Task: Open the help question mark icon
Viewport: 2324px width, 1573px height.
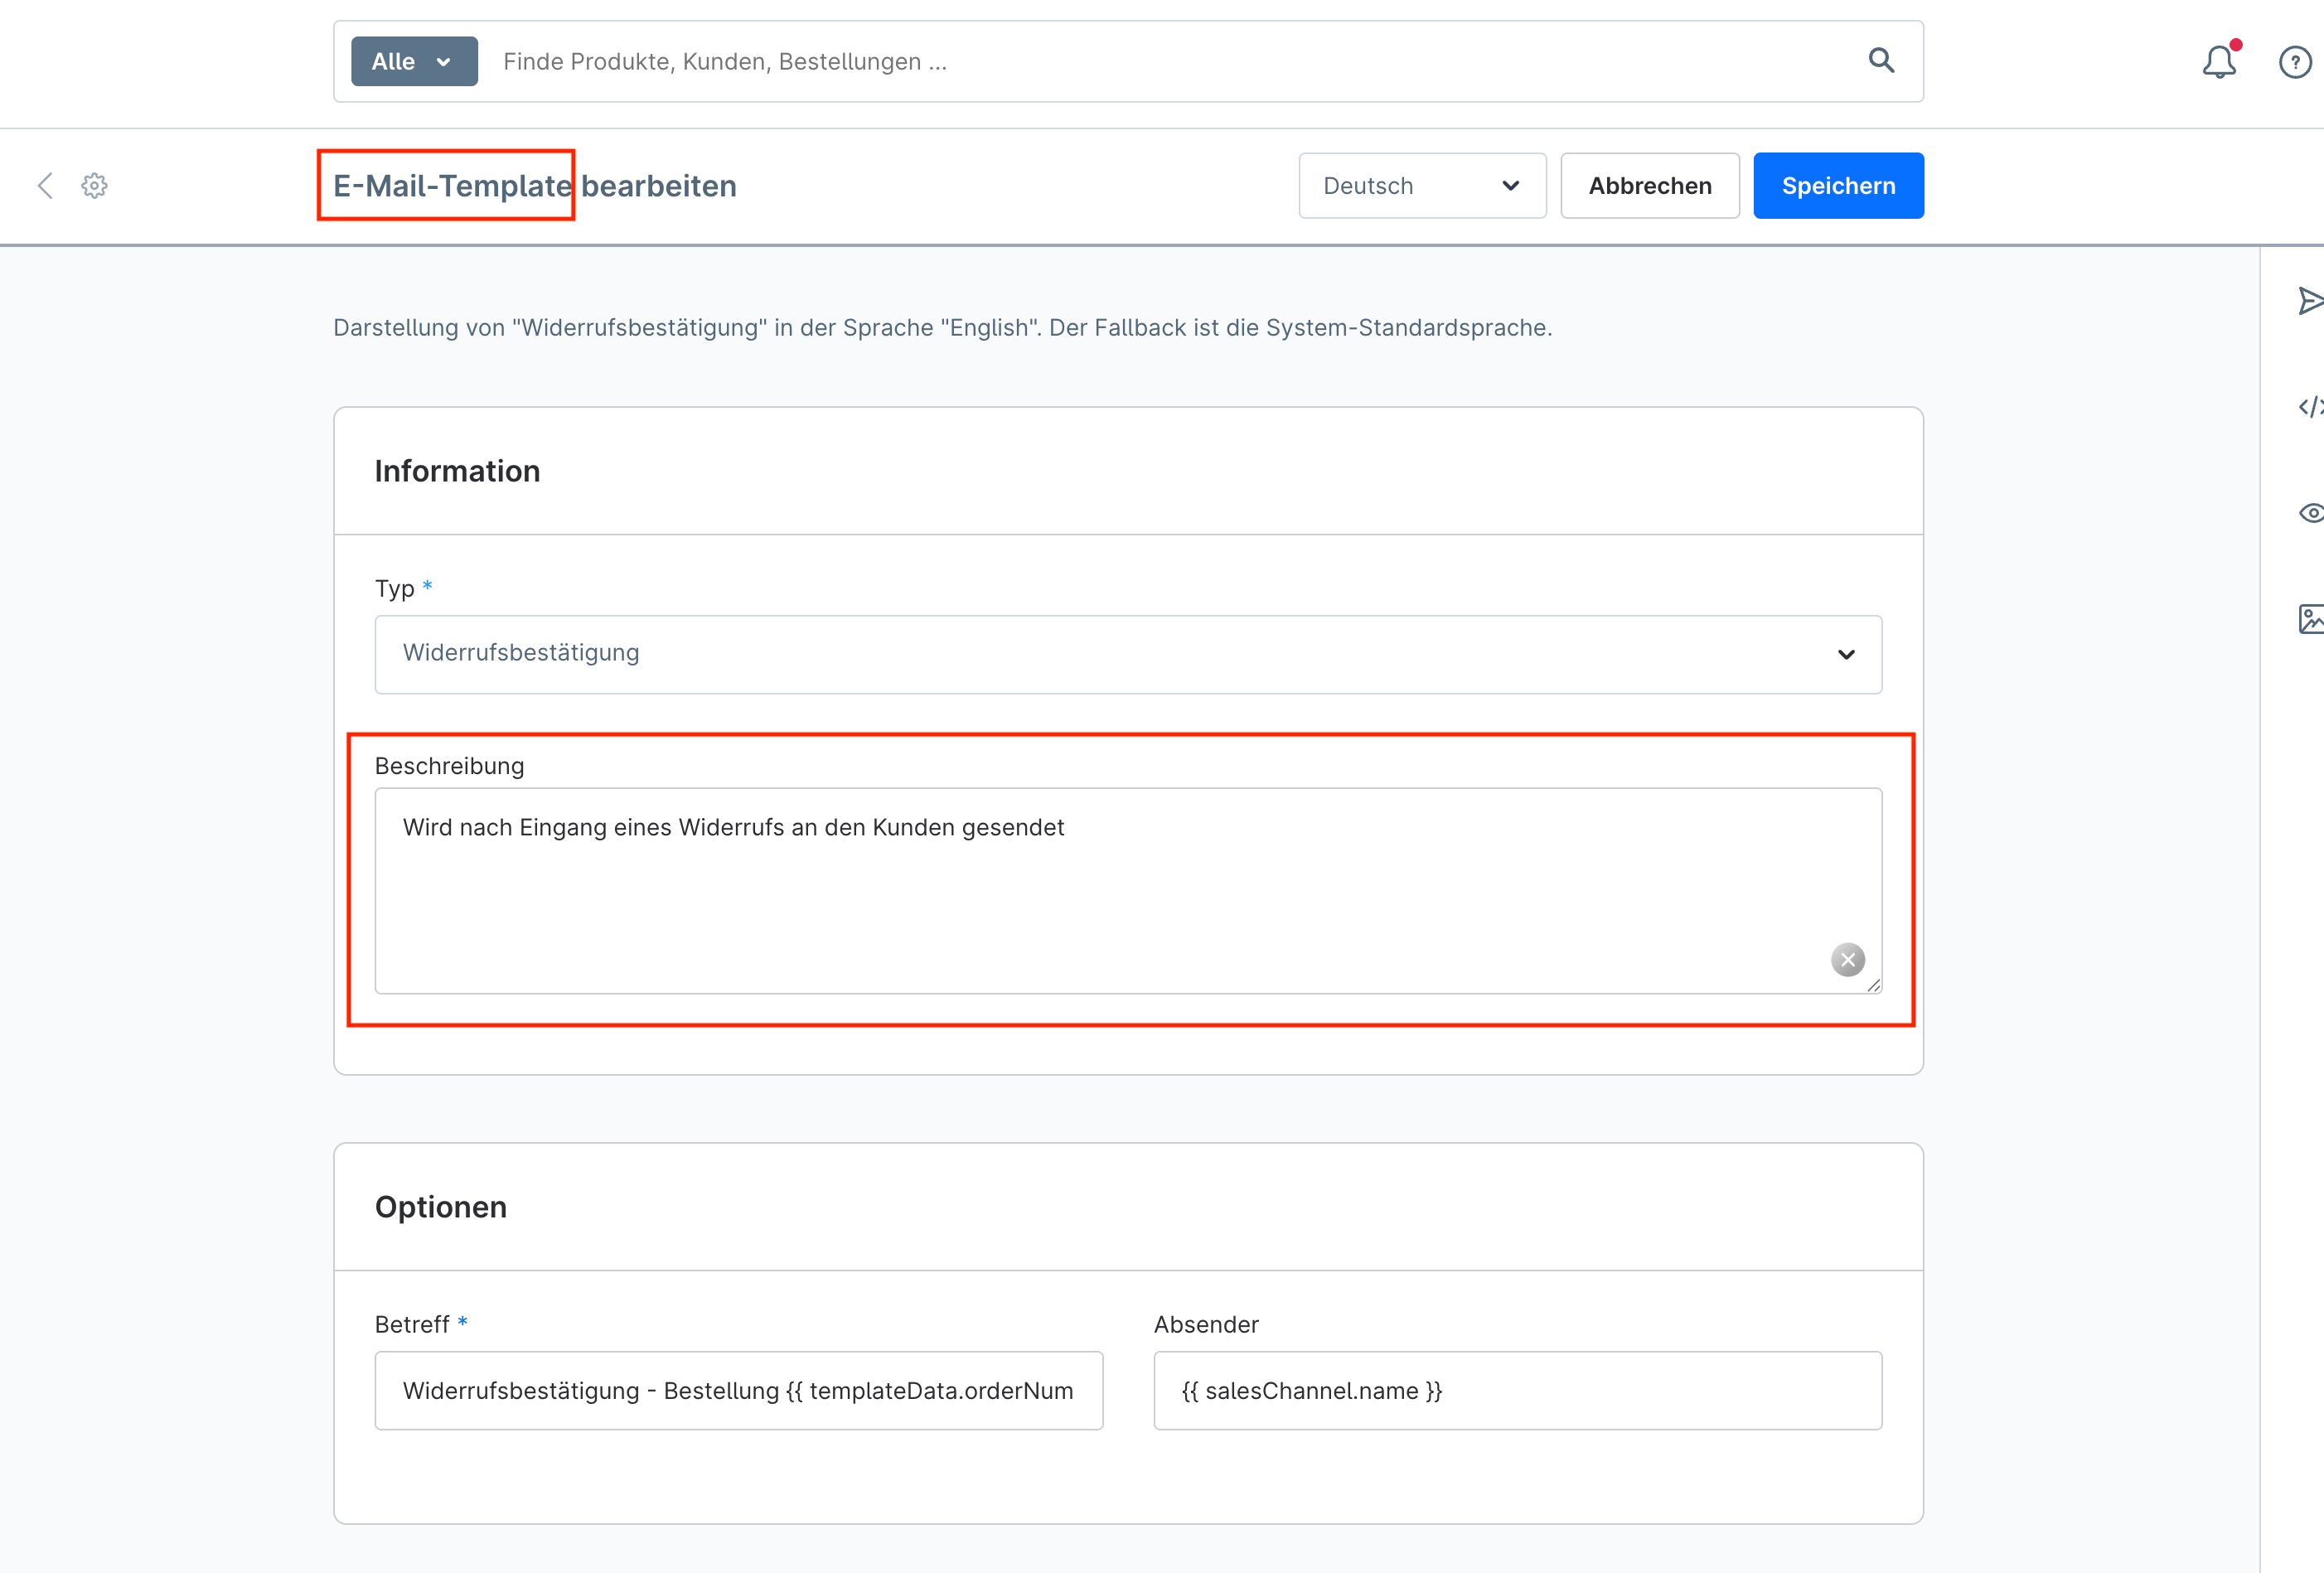Action: [2294, 62]
